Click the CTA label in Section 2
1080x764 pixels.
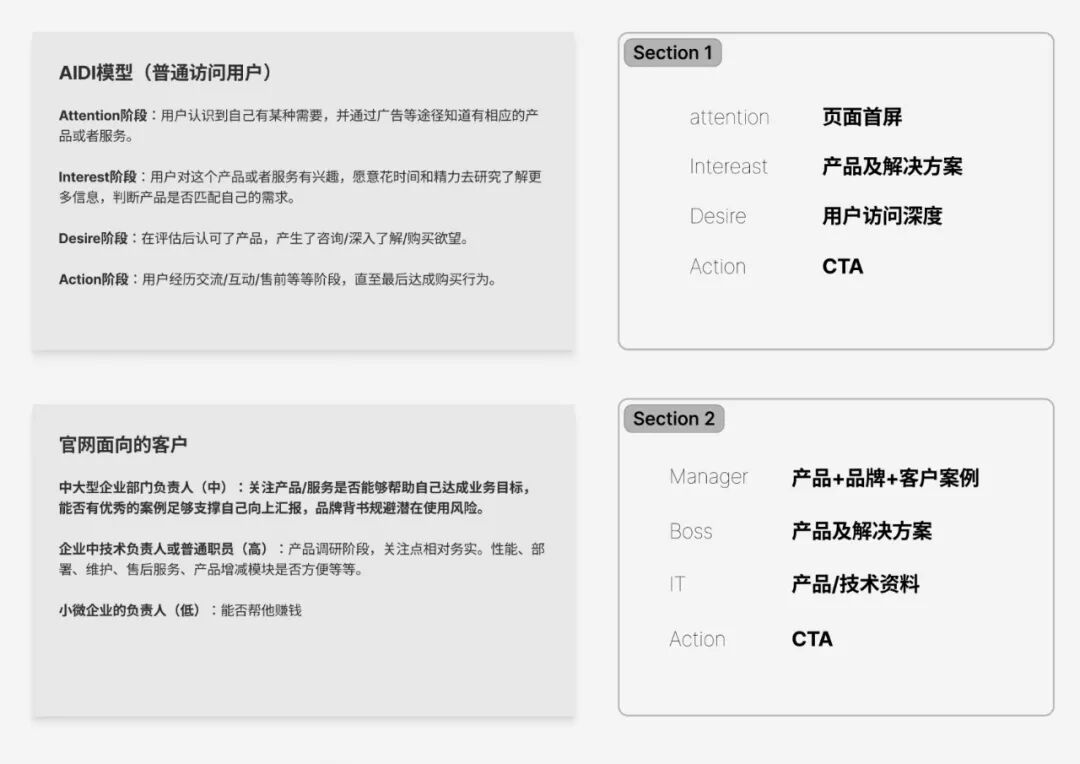point(812,638)
